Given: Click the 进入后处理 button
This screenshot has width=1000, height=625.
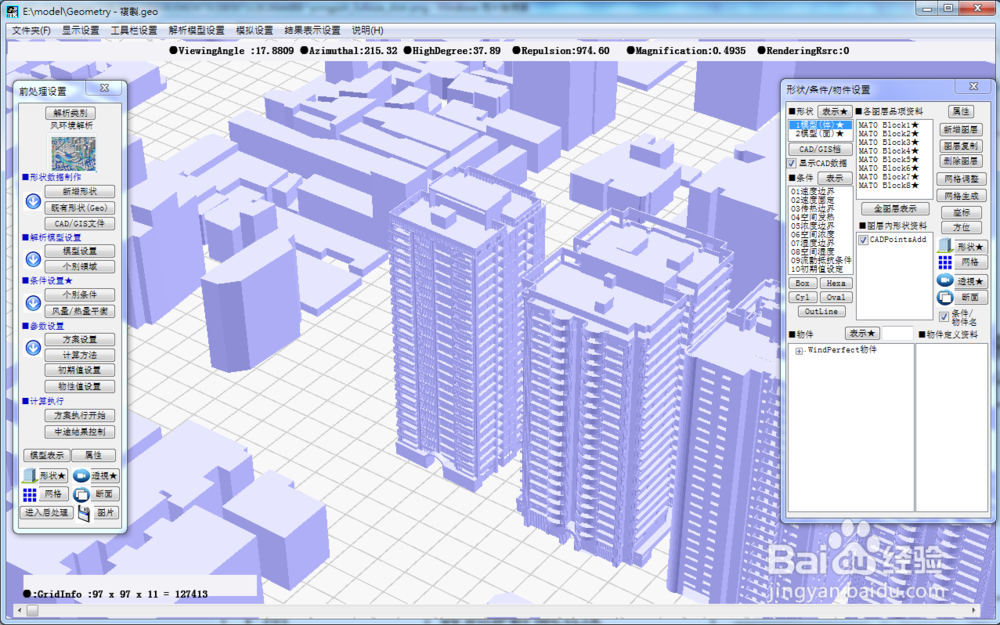Looking at the screenshot, I should click(x=47, y=513).
